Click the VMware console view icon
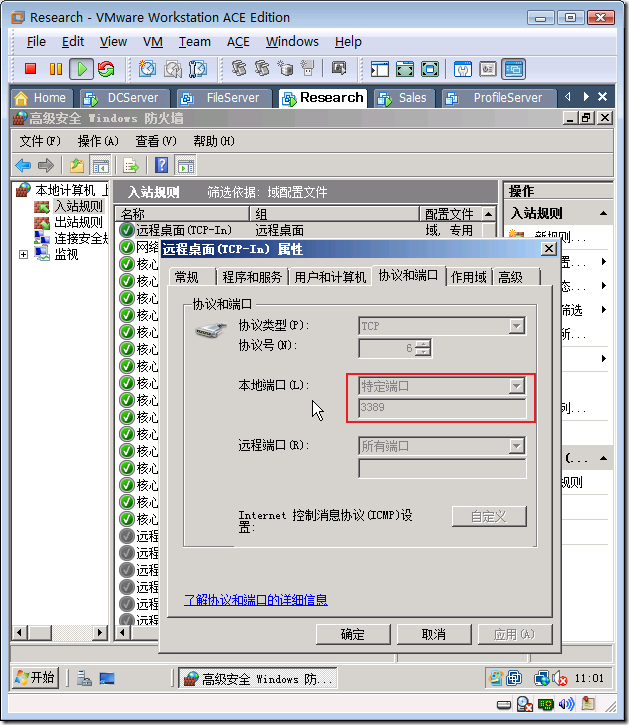Screen dimensions: 629x725 coord(514,69)
